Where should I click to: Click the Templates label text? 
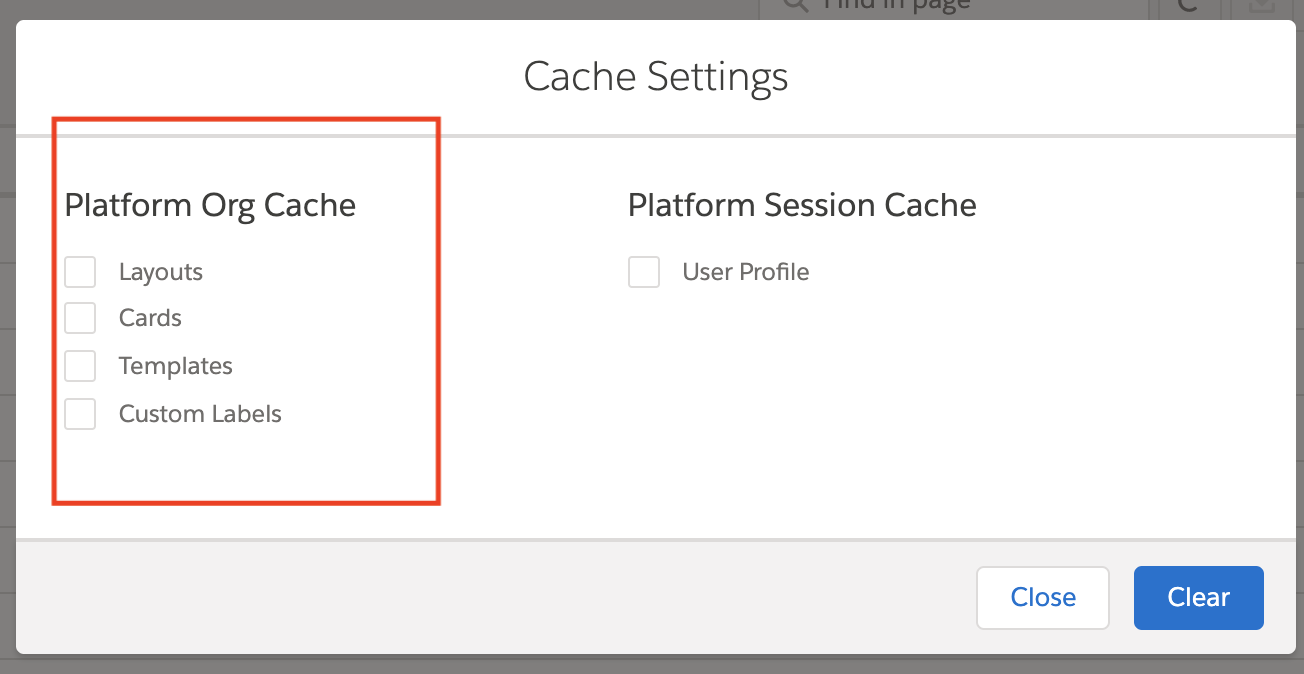(176, 366)
